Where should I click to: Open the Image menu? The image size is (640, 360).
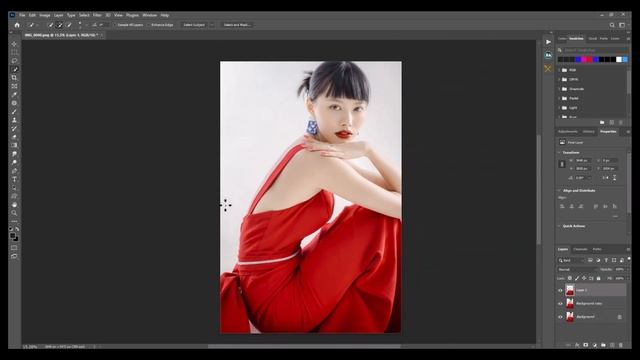[x=45, y=15]
